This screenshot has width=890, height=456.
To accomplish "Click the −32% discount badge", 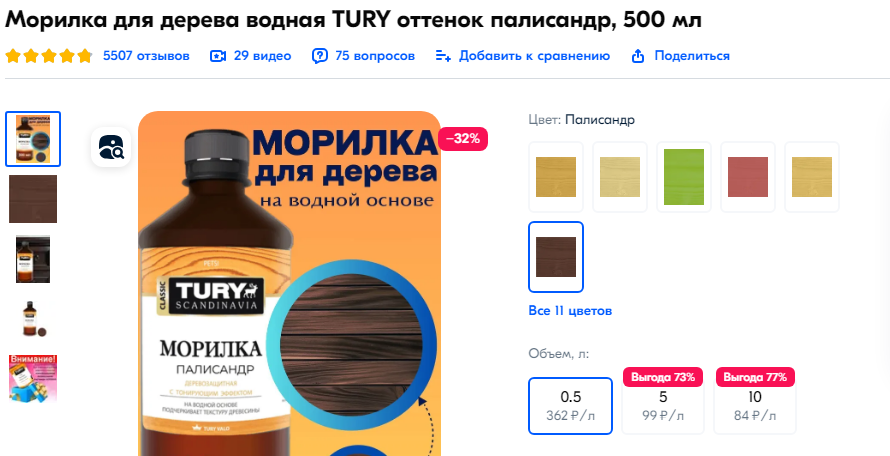I will point(463,139).
